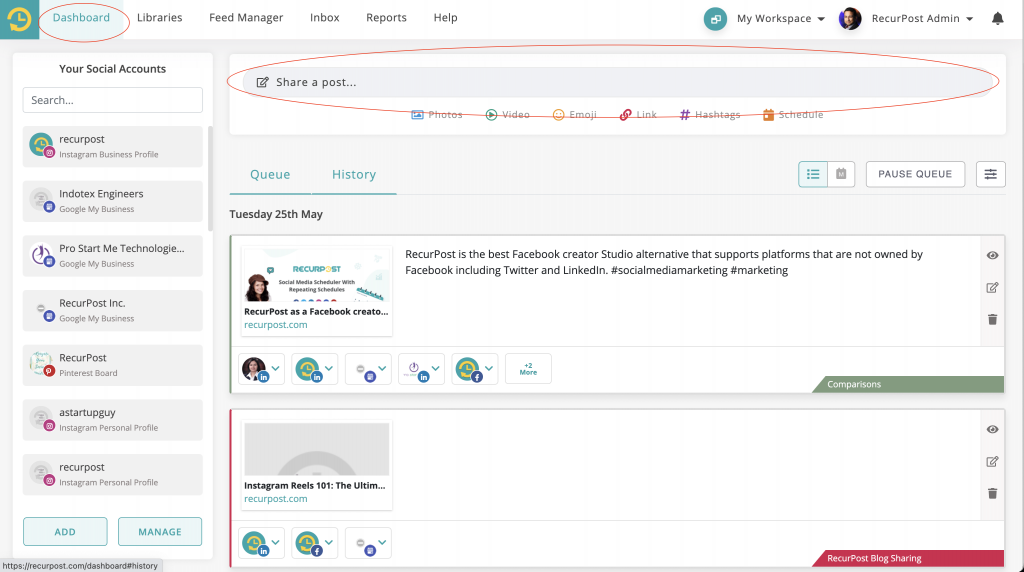Open recurpost.com link in first post
The height and width of the screenshot is (572, 1024).
coord(276,325)
